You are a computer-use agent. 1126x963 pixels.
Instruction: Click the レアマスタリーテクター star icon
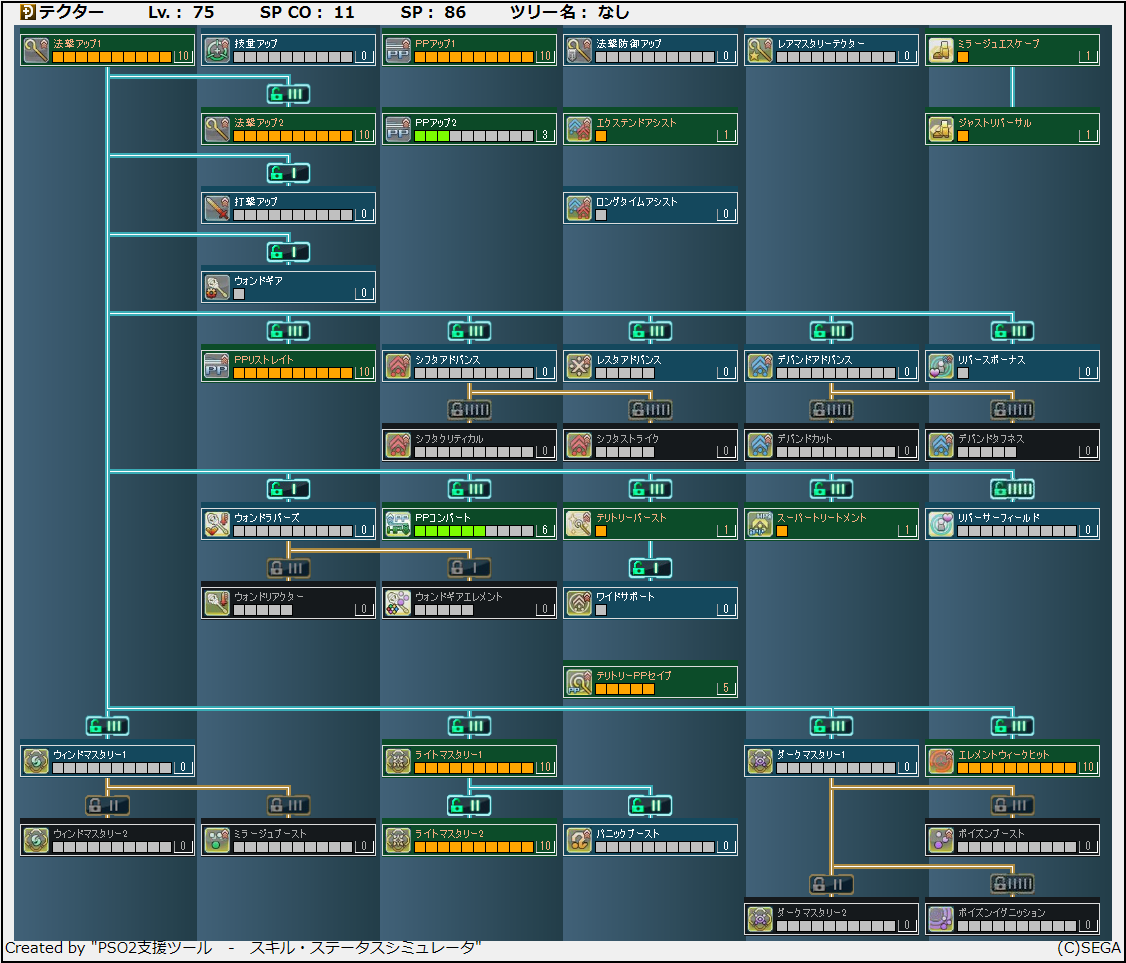point(760,50)
